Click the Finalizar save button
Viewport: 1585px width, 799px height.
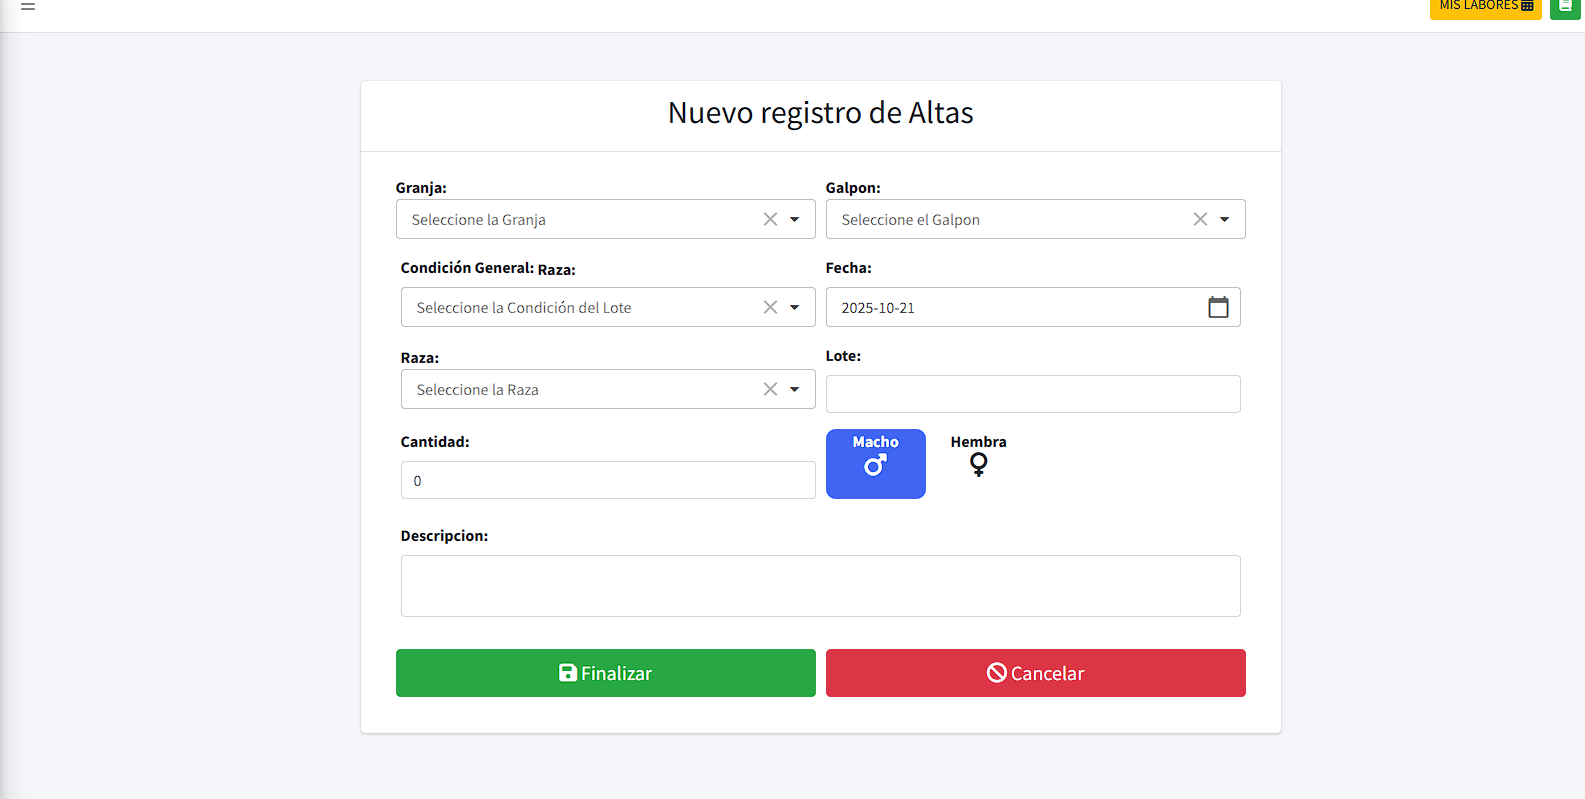click(x=605, y=673)
